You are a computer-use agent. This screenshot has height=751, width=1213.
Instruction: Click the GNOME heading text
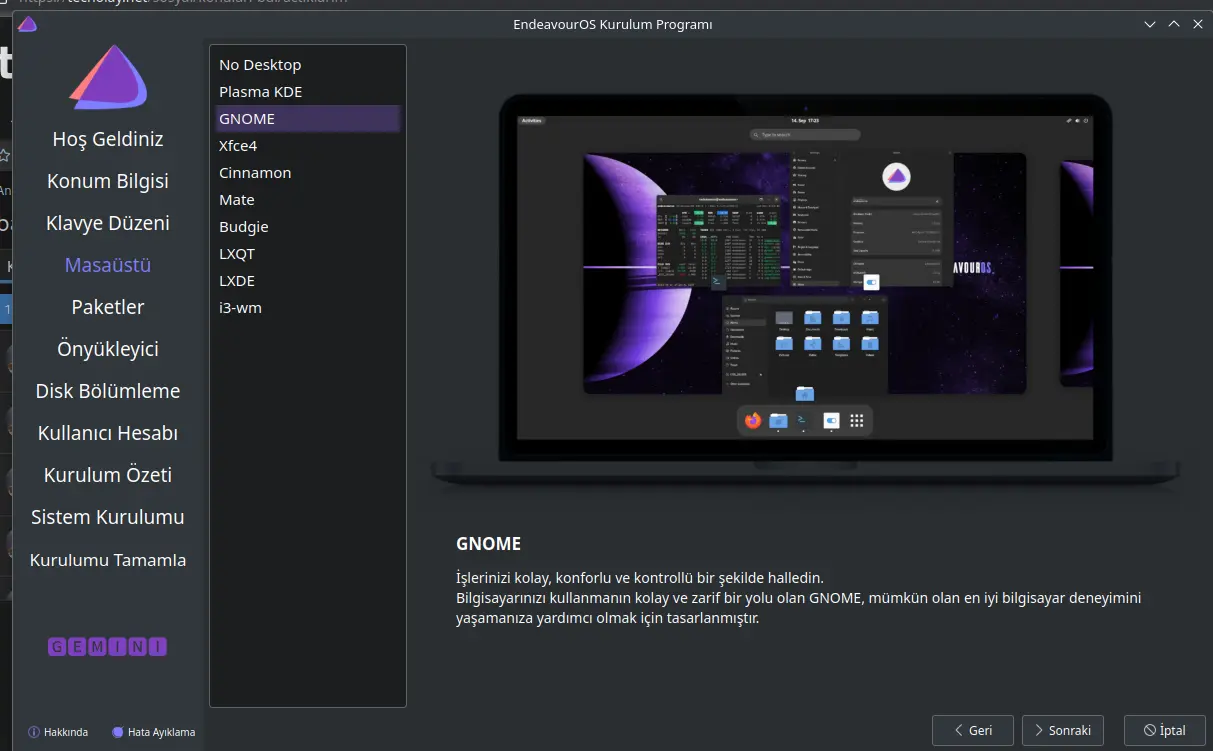click(488, 544)
